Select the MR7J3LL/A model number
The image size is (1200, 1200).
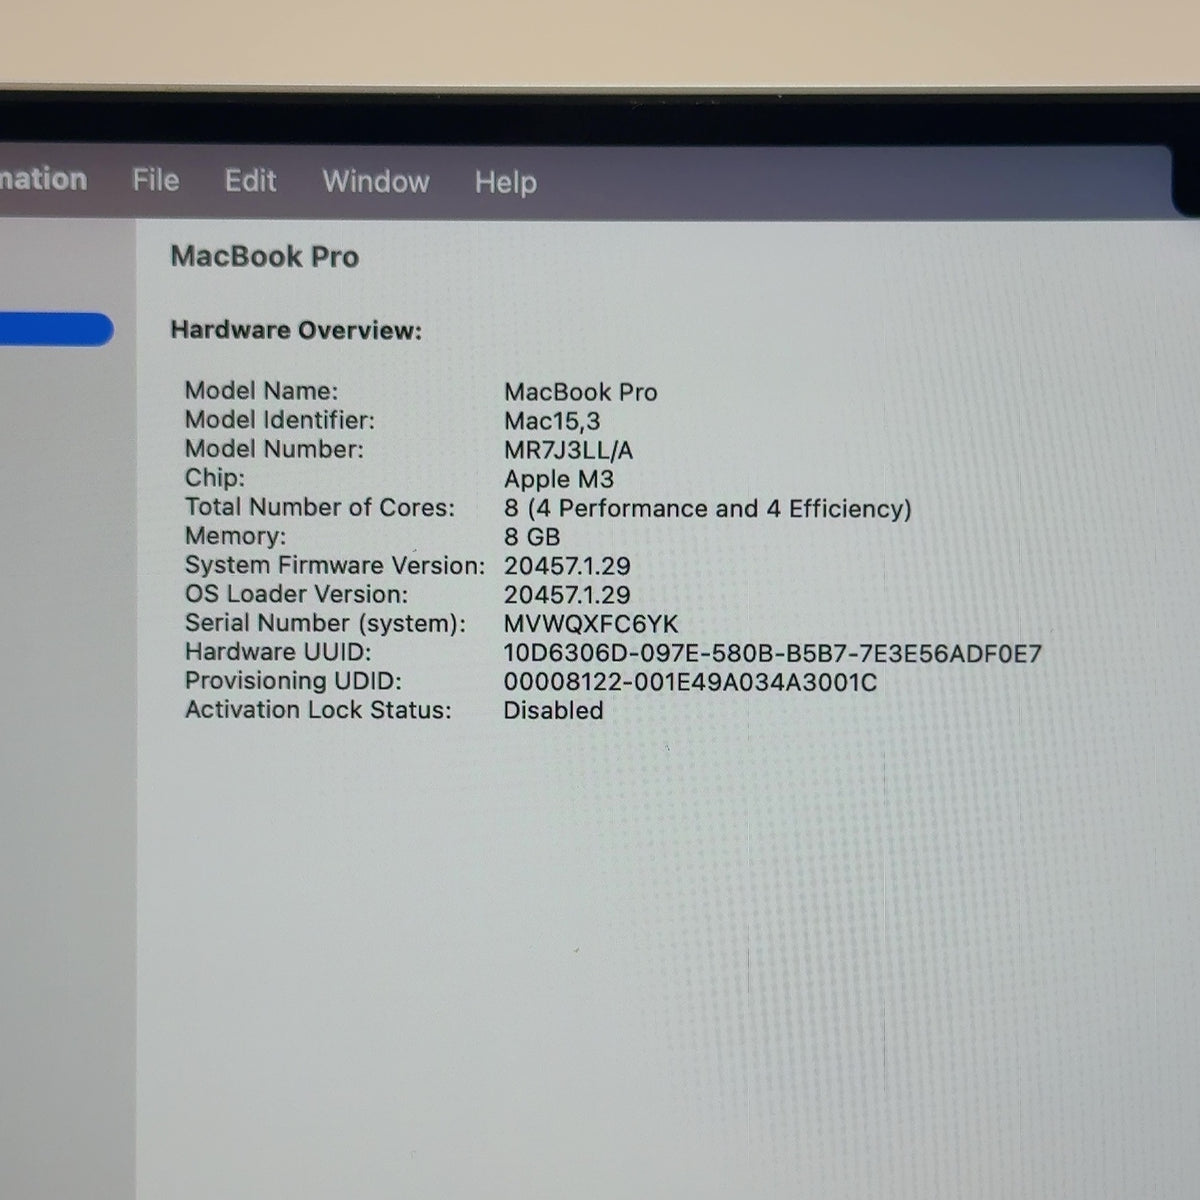[x=568, y=450]
